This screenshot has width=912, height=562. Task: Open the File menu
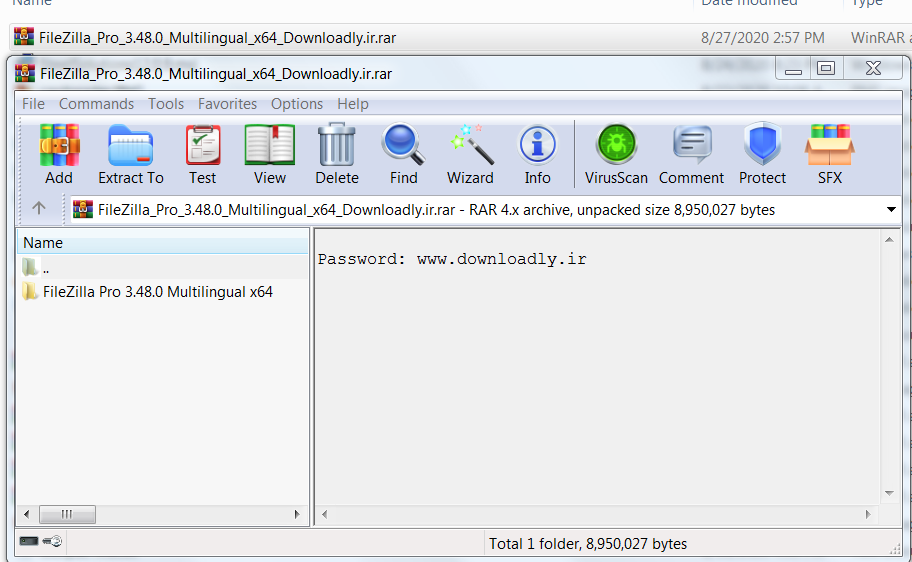click(33, 104)
